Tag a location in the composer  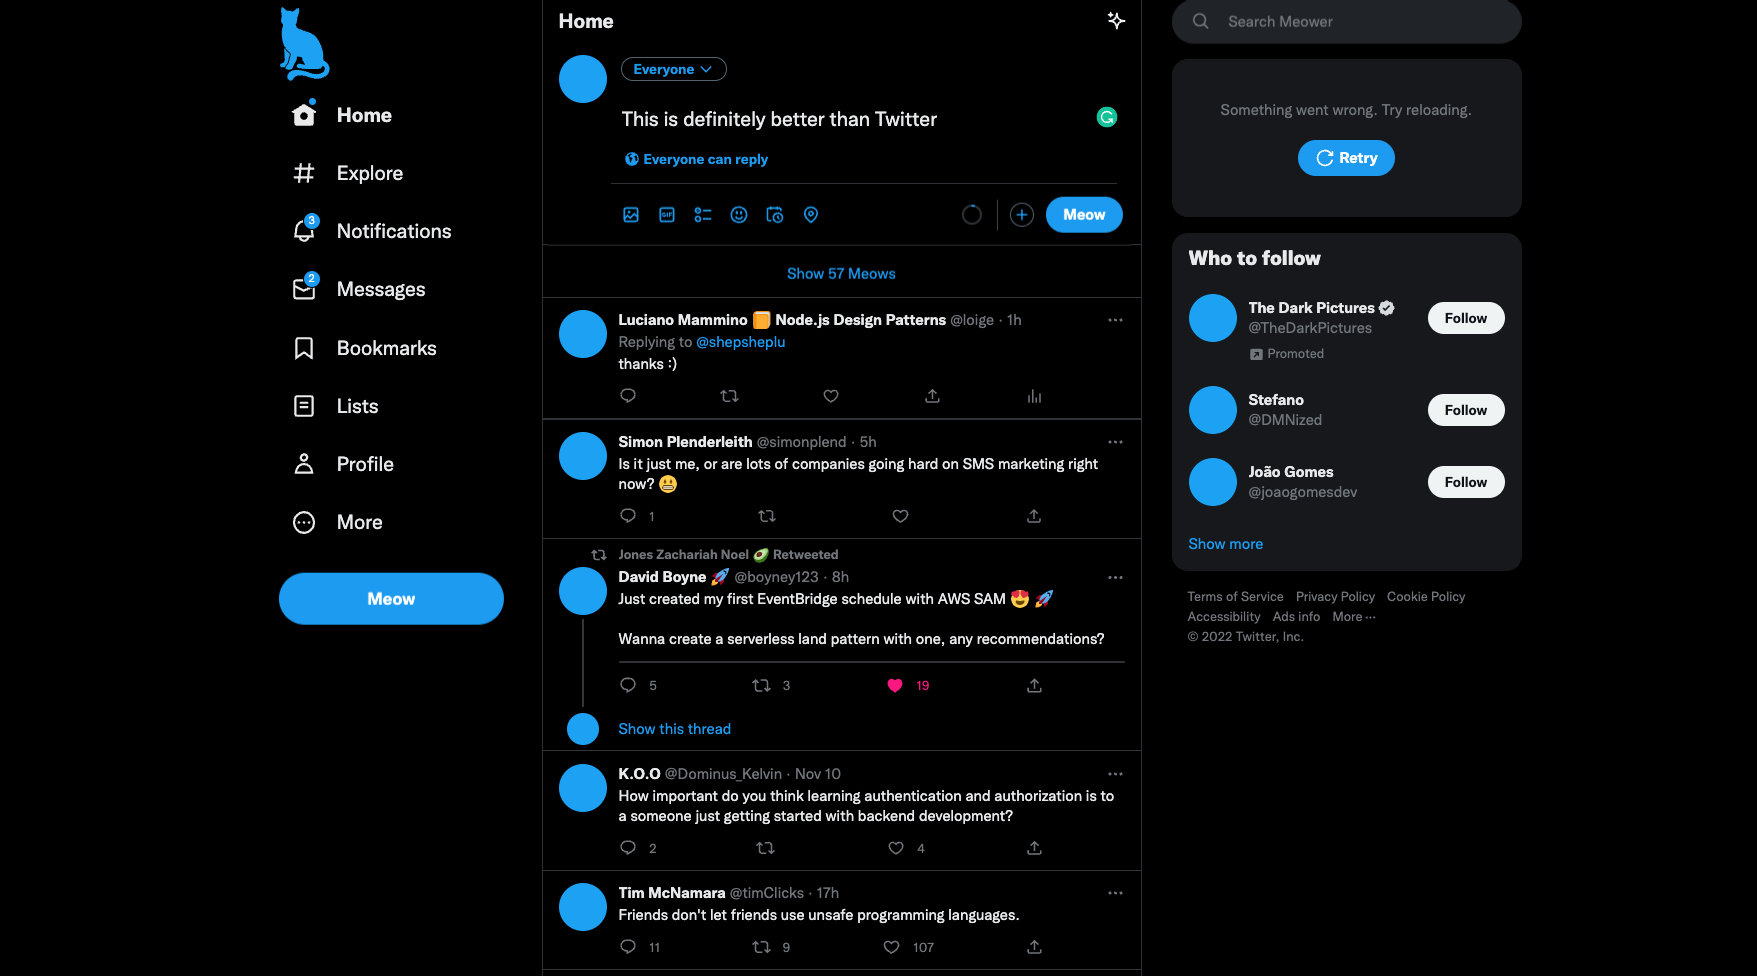click(811, 215)
